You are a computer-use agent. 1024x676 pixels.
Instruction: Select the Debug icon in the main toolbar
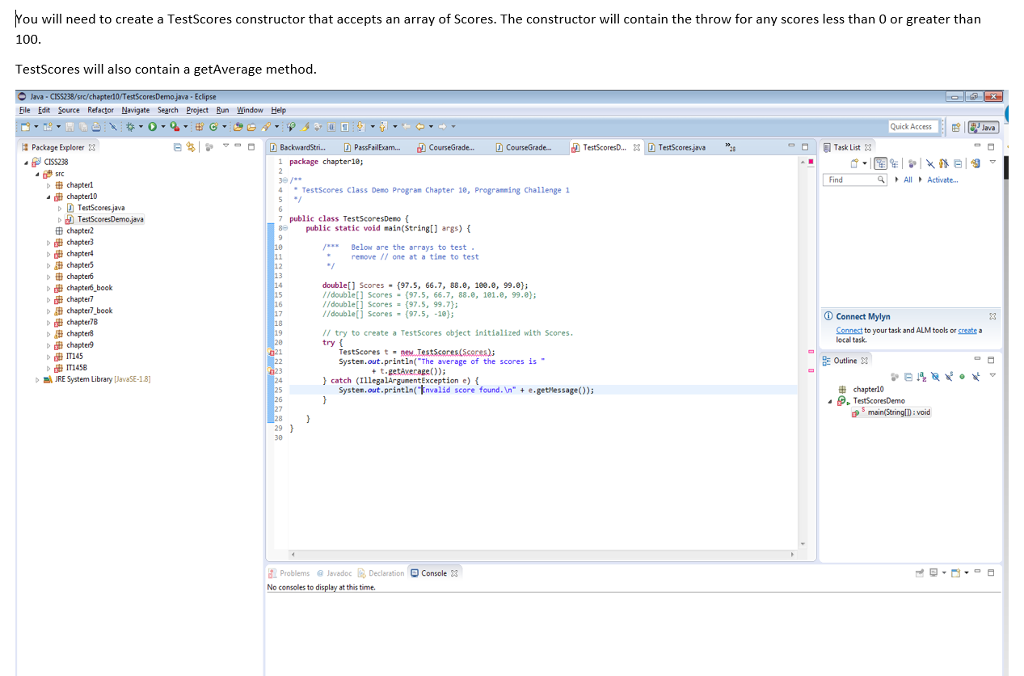point(131,126)
